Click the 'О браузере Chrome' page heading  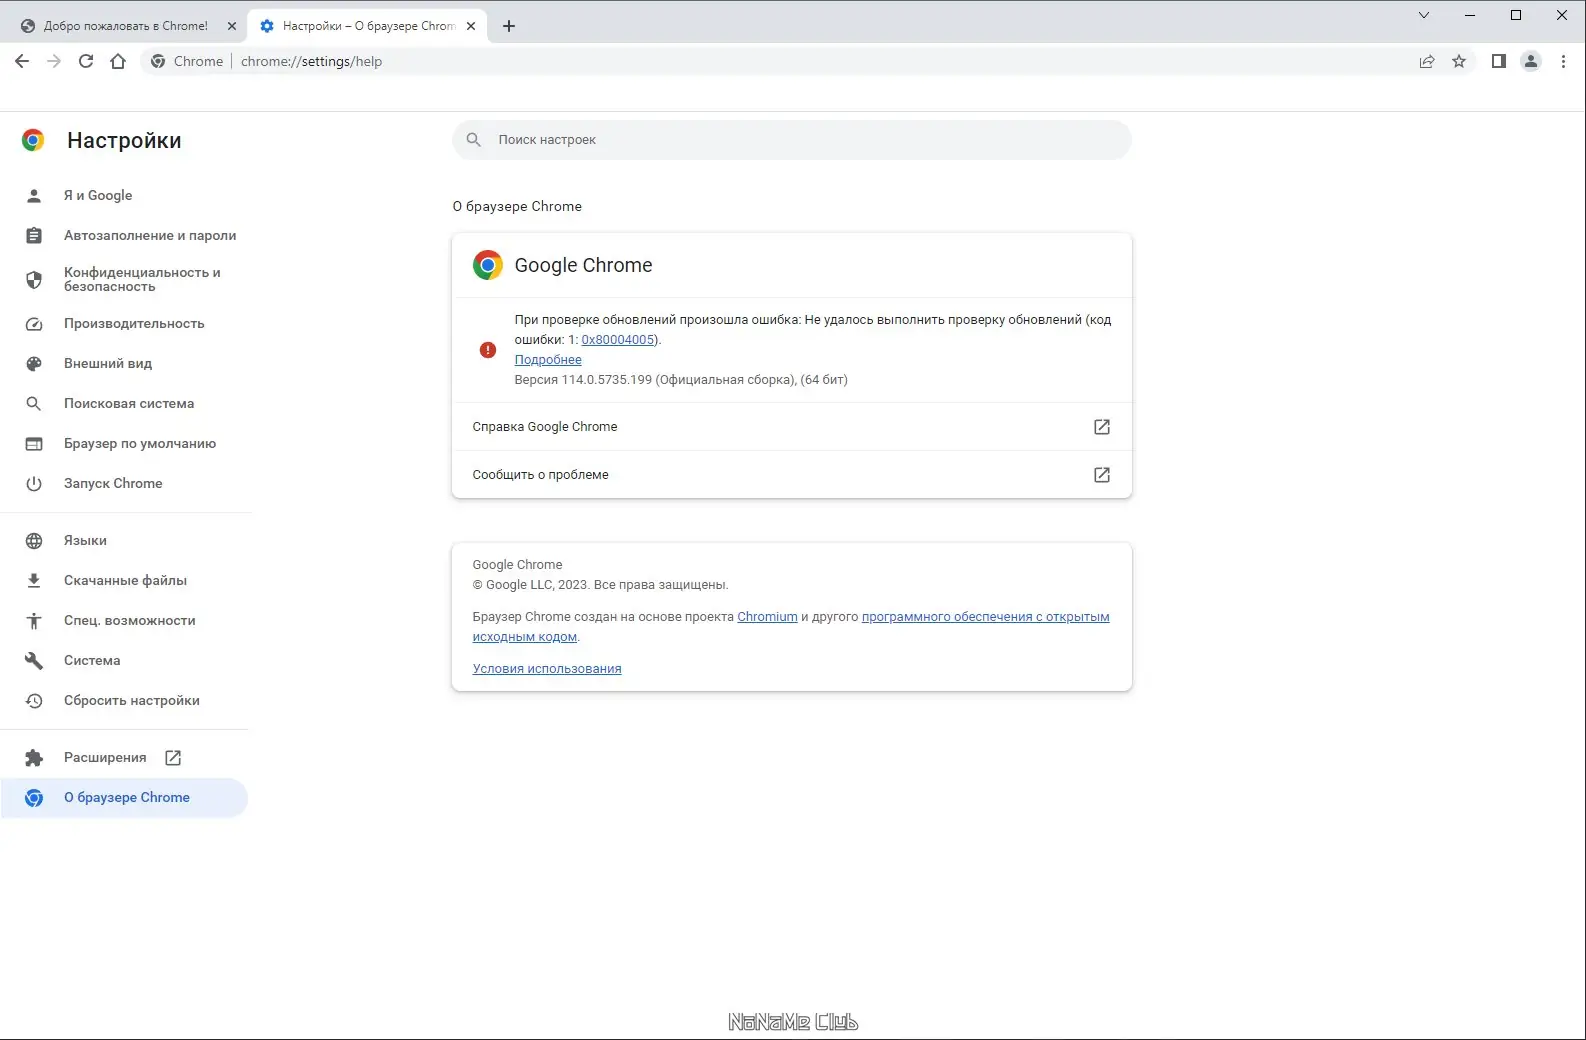click(517, 206)
